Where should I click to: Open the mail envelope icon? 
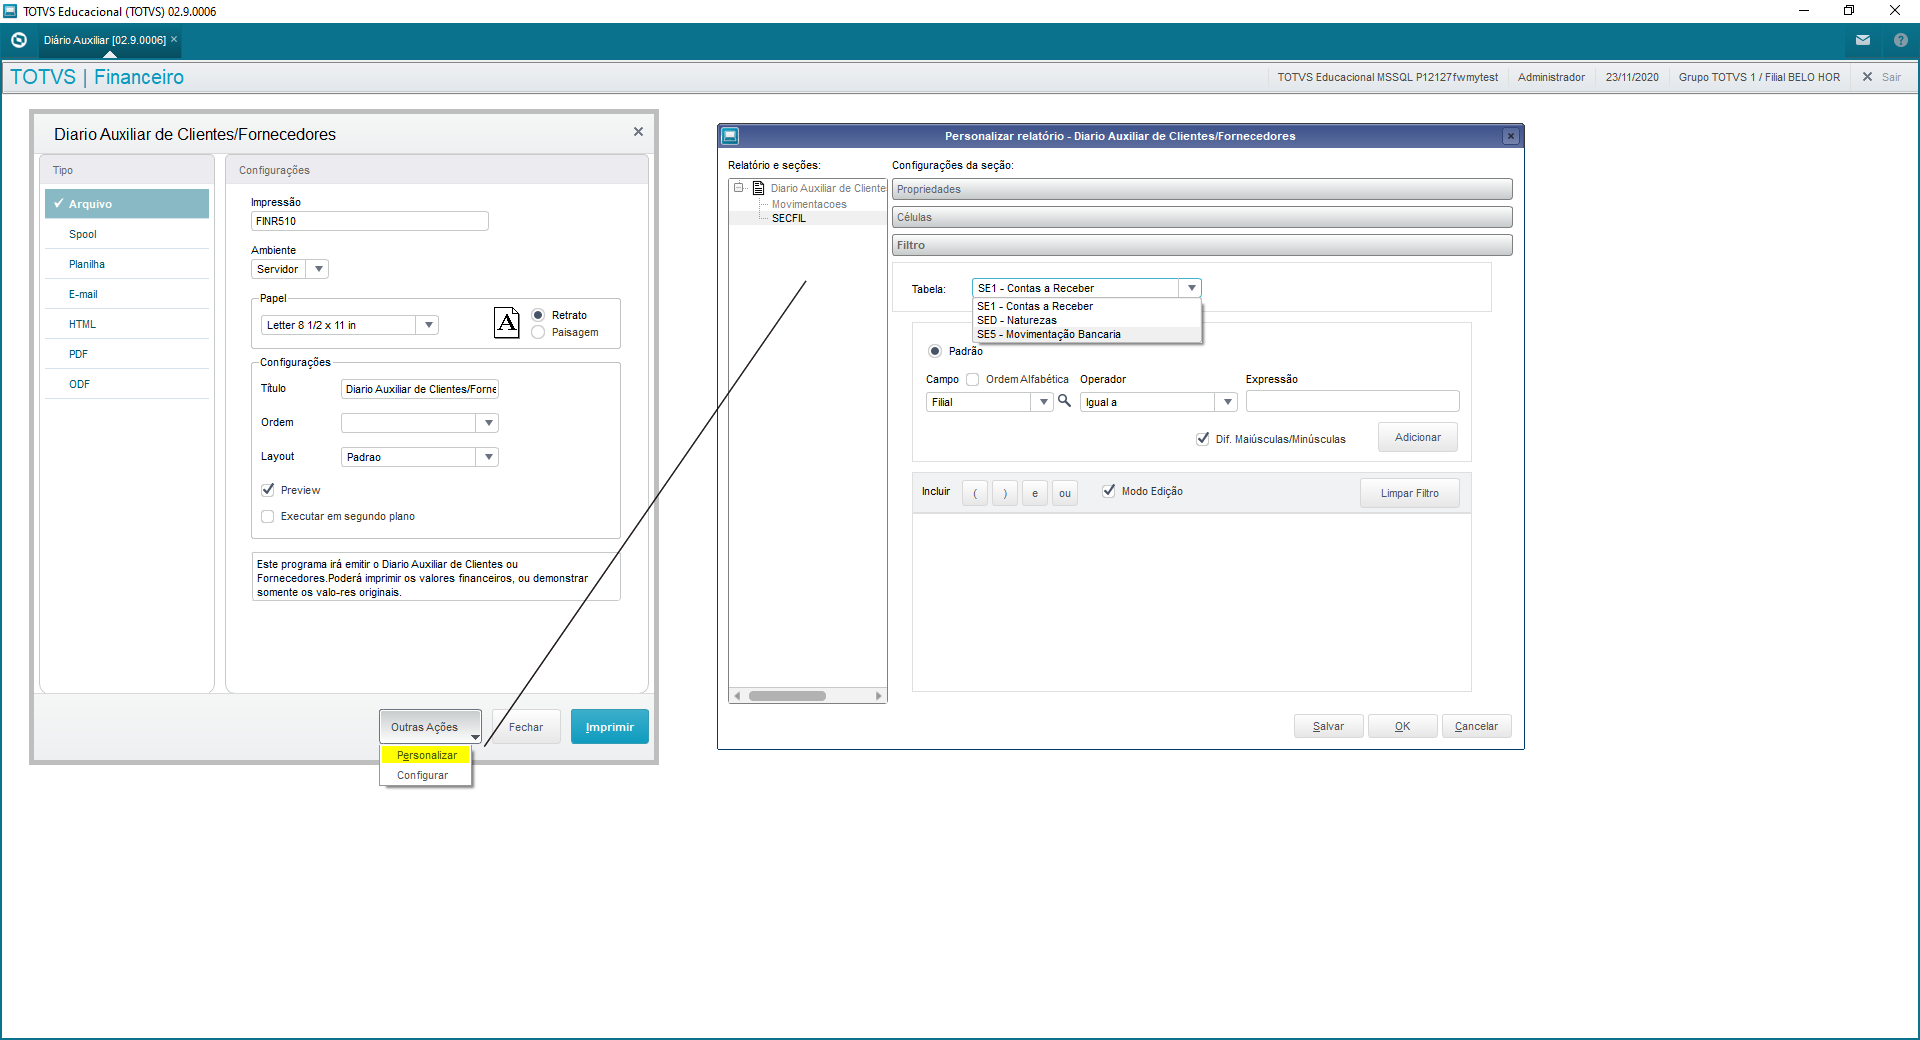point(1863,40)
